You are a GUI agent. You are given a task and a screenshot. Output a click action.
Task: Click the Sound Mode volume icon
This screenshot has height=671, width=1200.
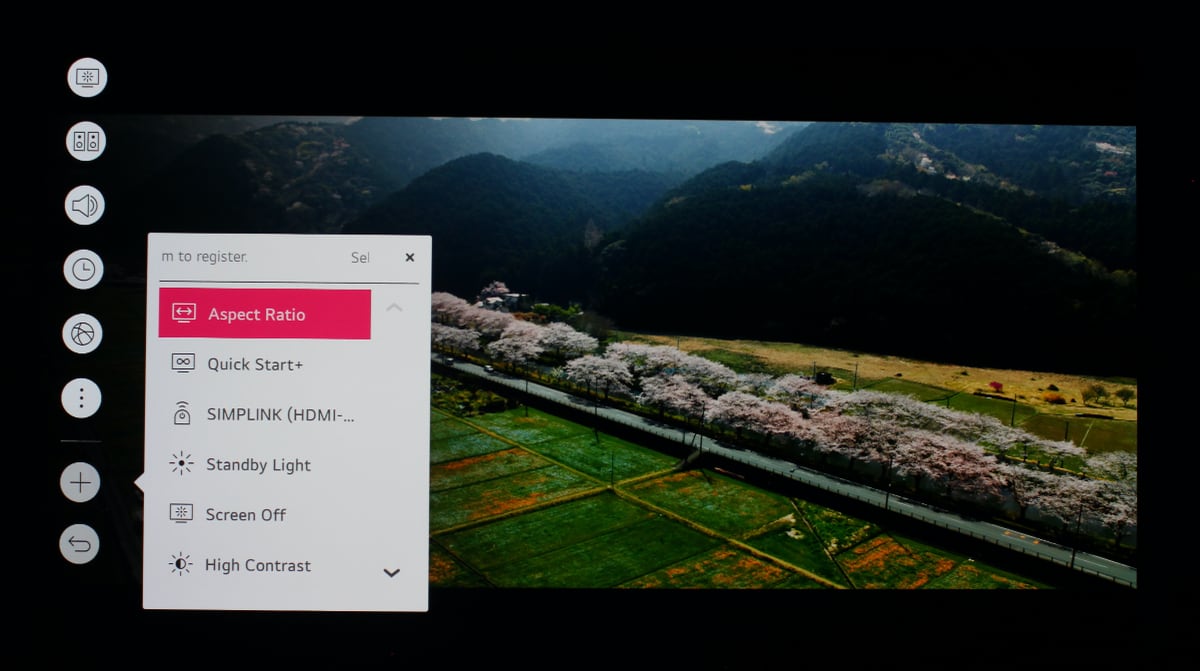(85, 205)
